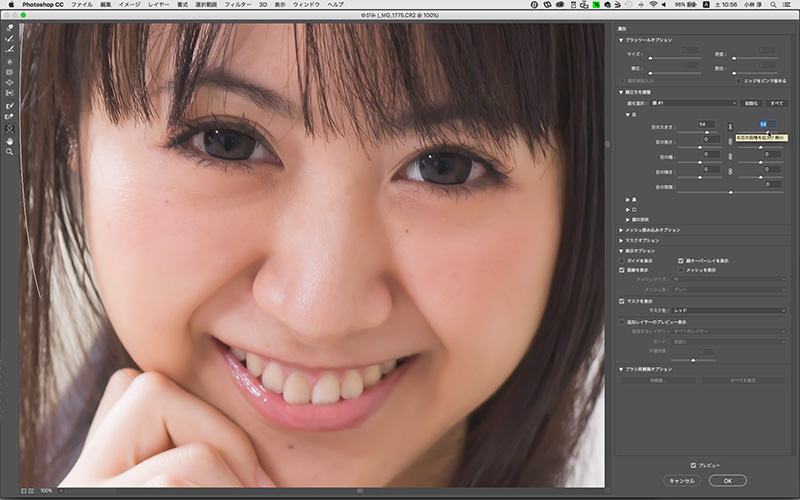Enable 追加レイヤーのプレビュー表示 checkbox

(621, 322)
